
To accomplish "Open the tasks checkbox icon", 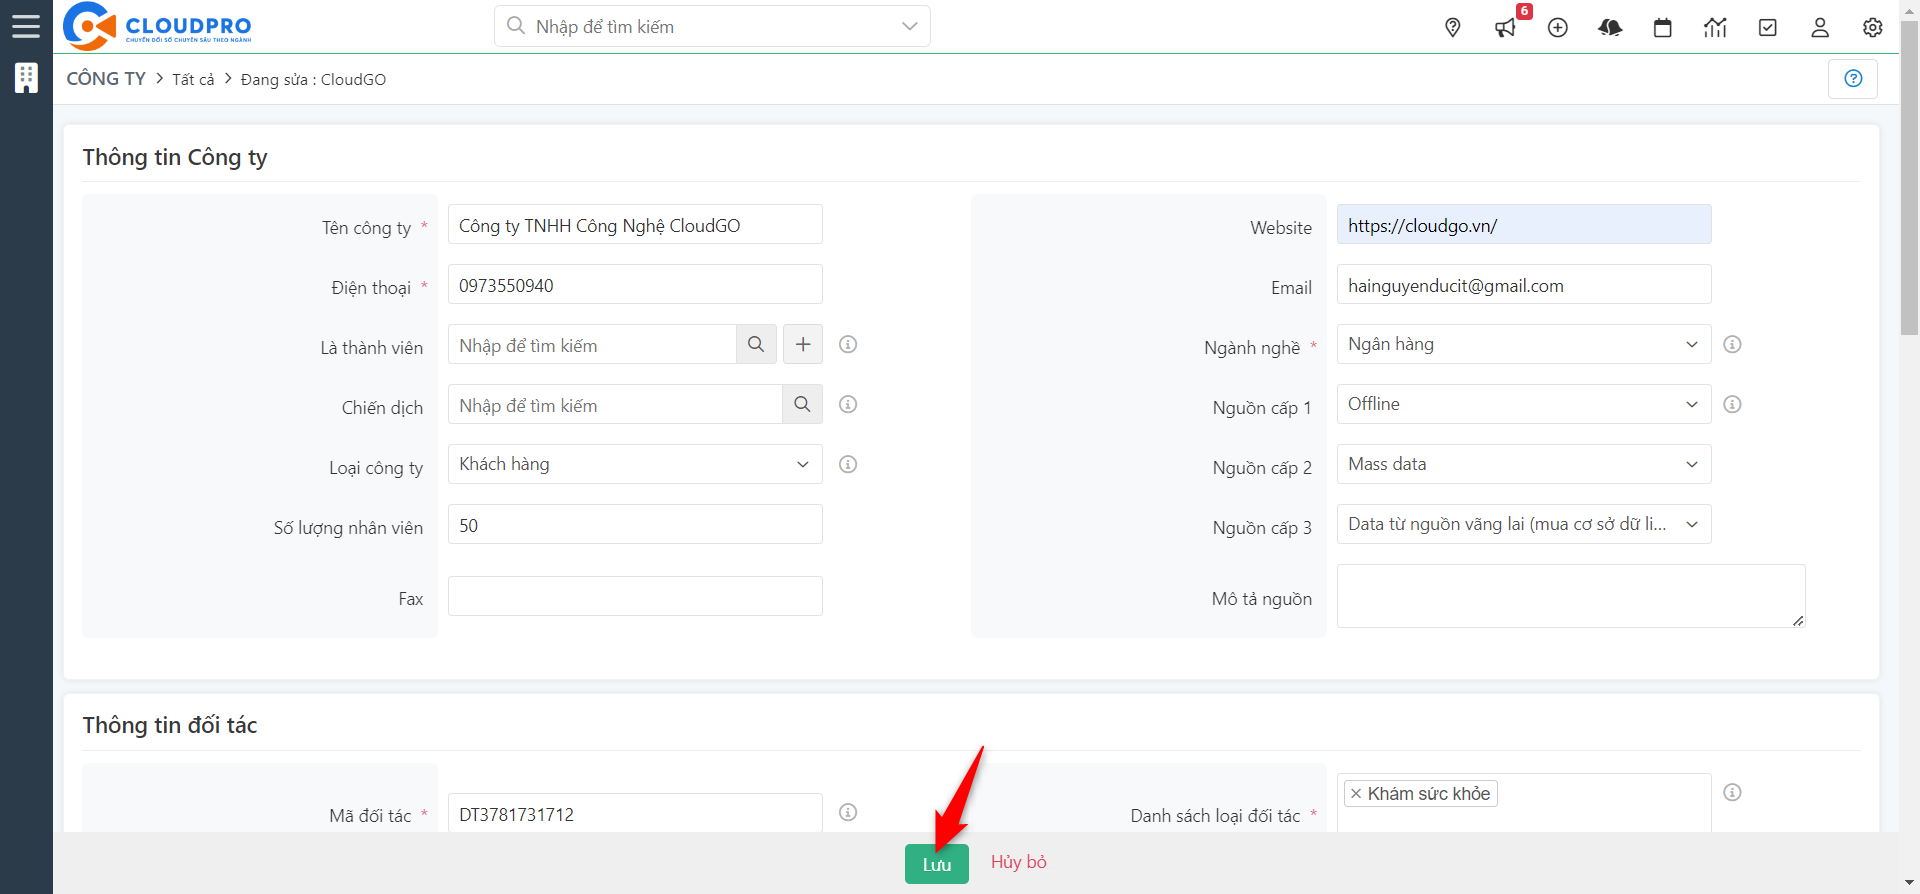I will (x=1768, y=28).
